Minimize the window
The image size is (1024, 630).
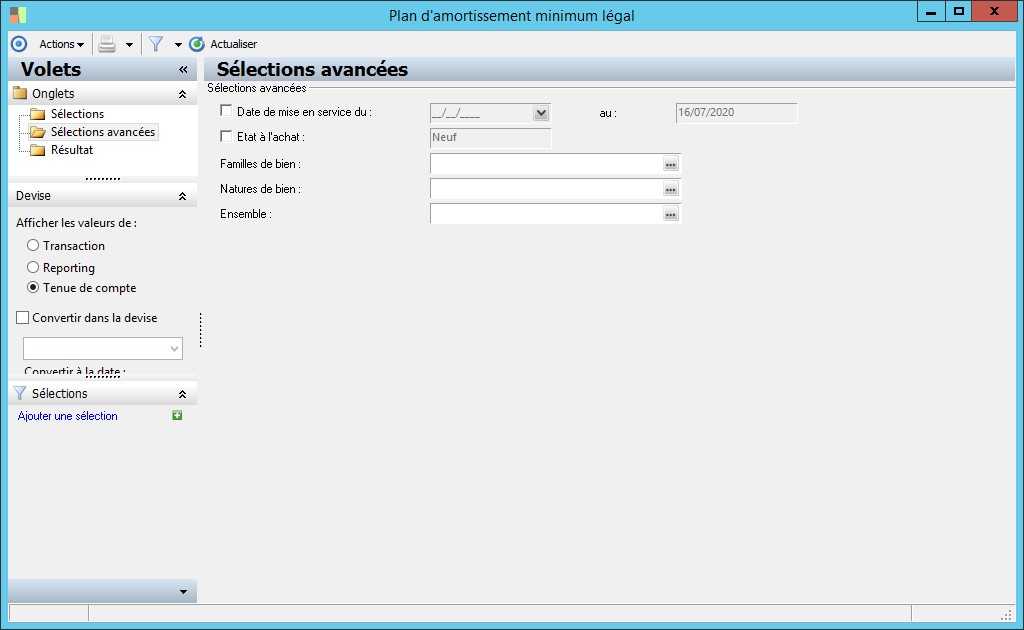(931, 12)
